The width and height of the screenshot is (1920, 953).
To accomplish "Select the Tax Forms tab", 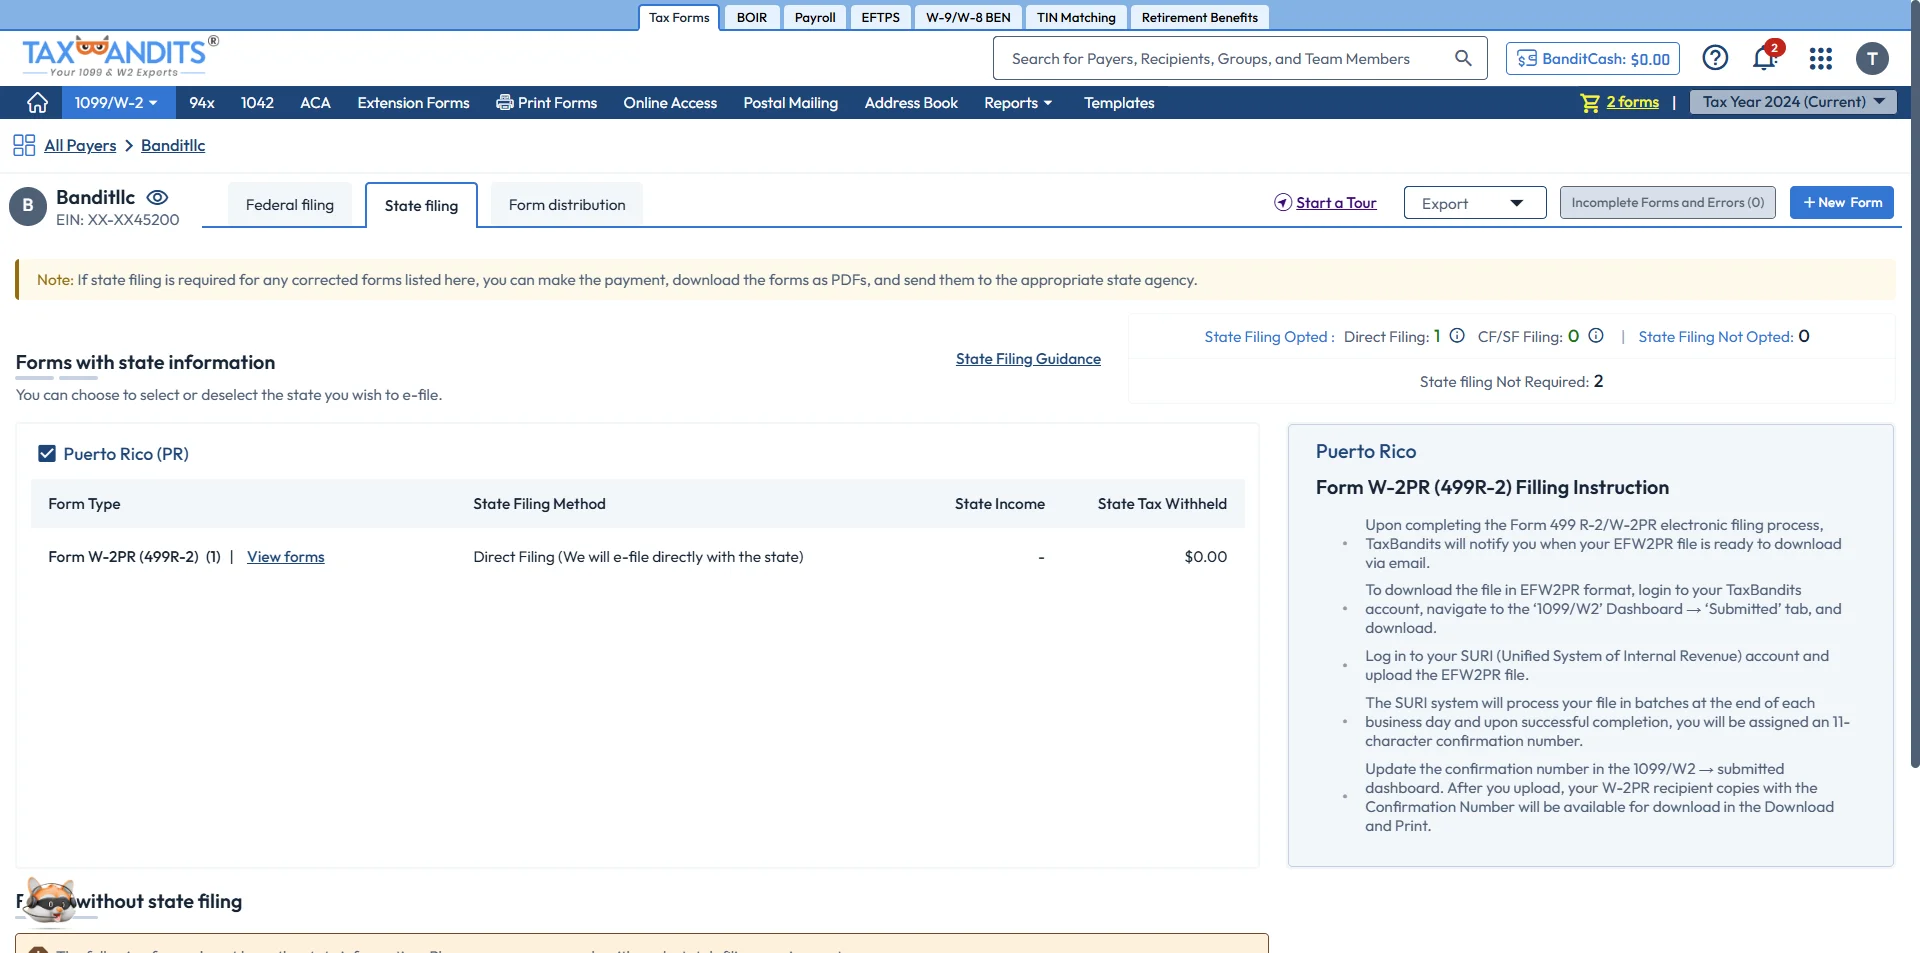I will coord(679,17).
